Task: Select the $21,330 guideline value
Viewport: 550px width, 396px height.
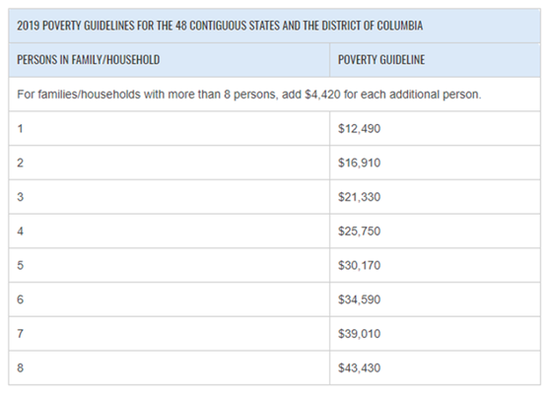Action: (359, 197)
